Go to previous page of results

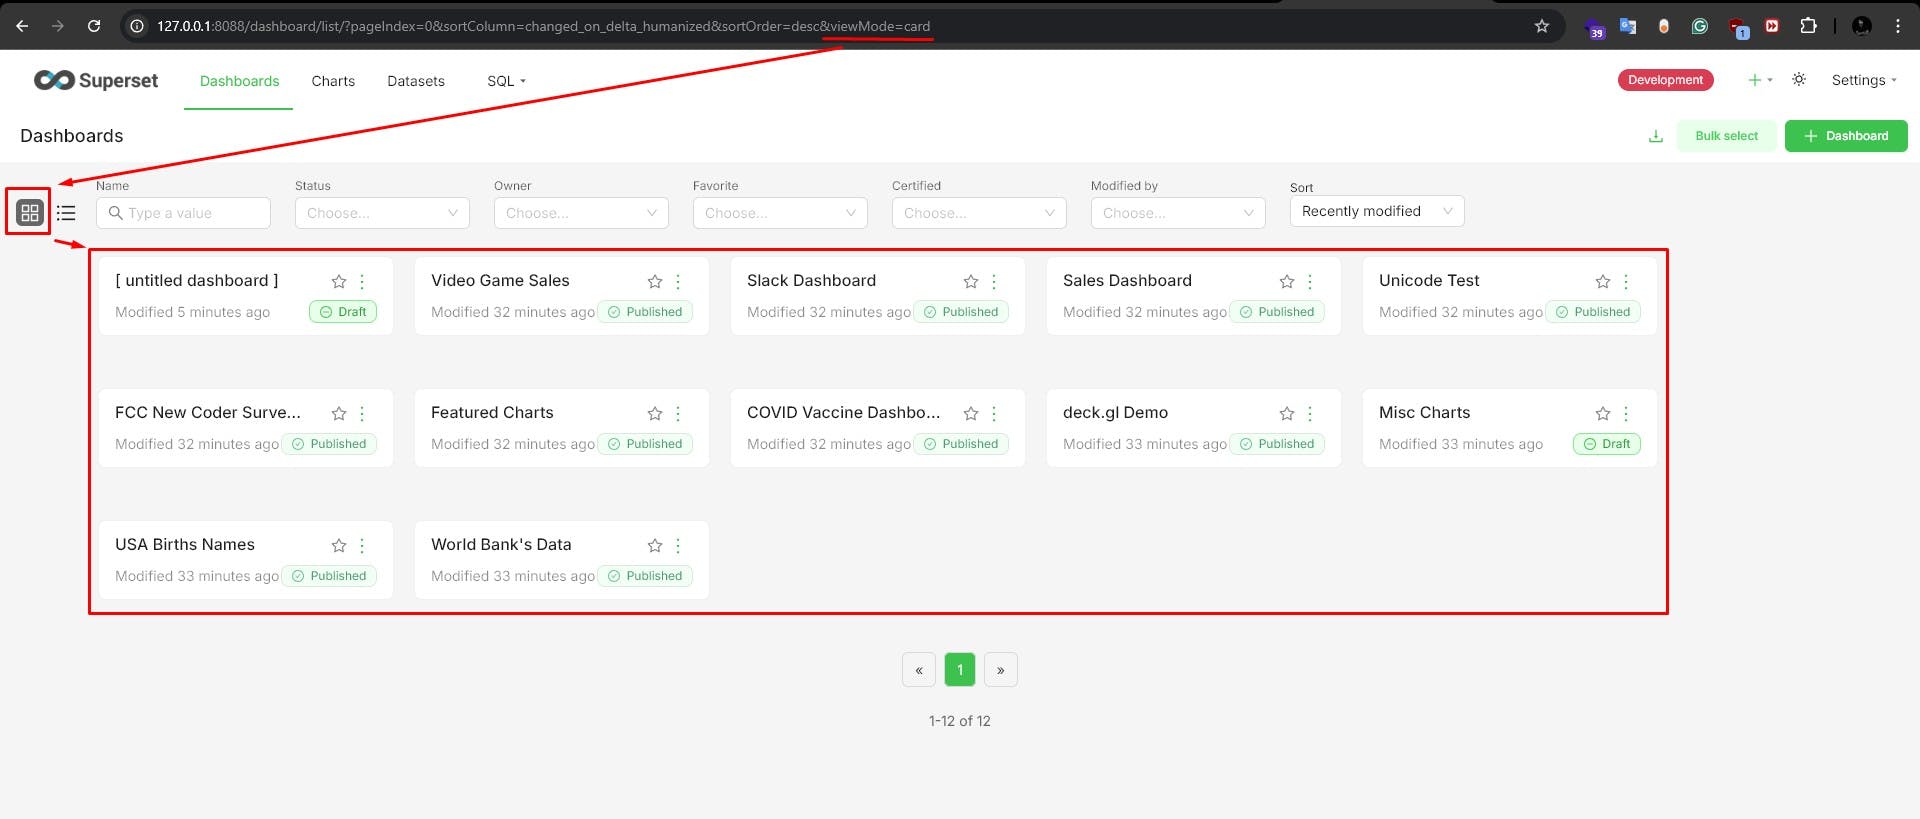919,670
